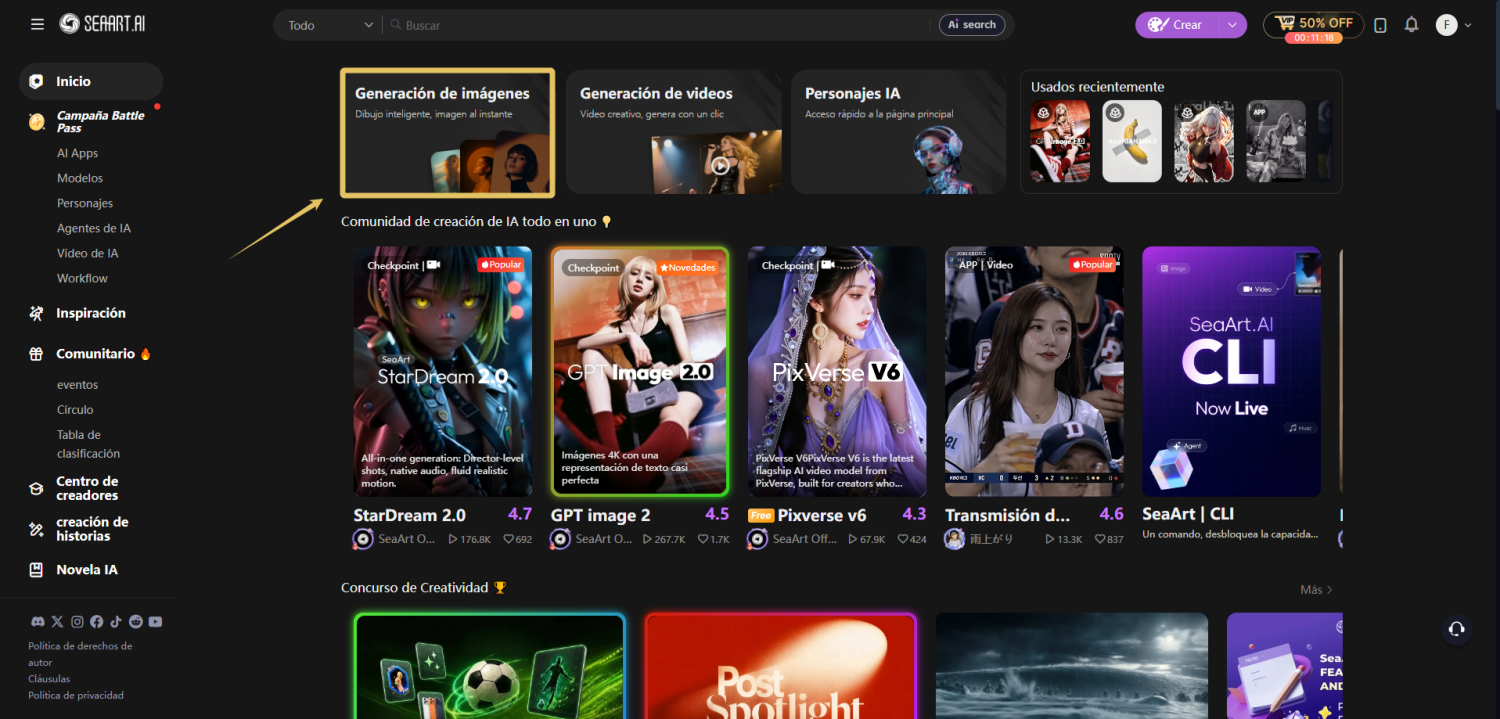This screenshot has height=719, width=1500.
Task: Click the creación de historias wand icon
Action: 36,530
